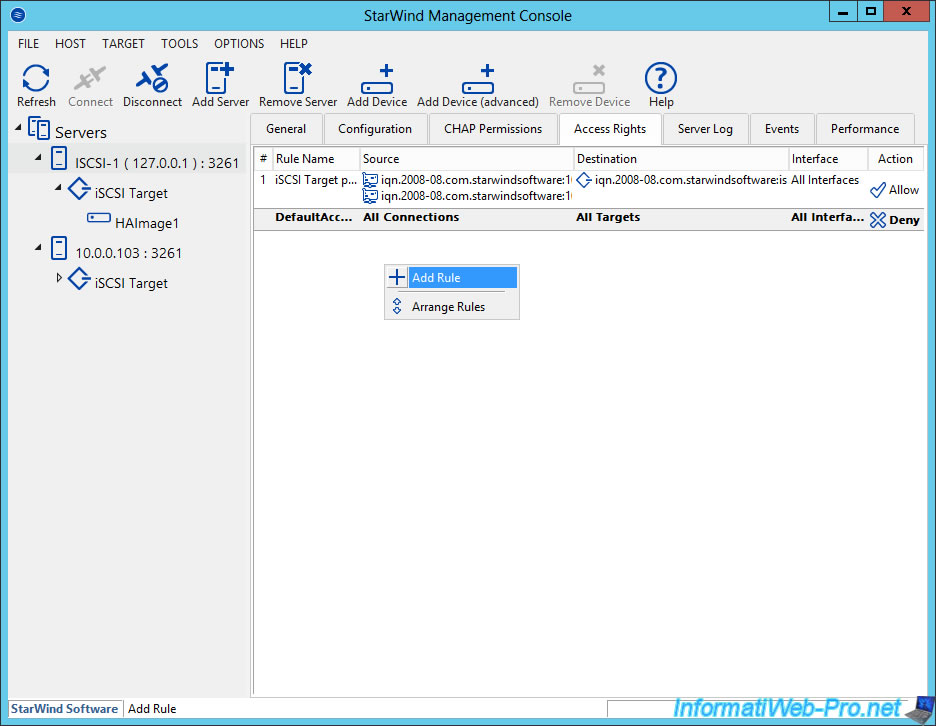Click the 10.0.0.103 server icon
Screen dimensions: 936x726
58,248
